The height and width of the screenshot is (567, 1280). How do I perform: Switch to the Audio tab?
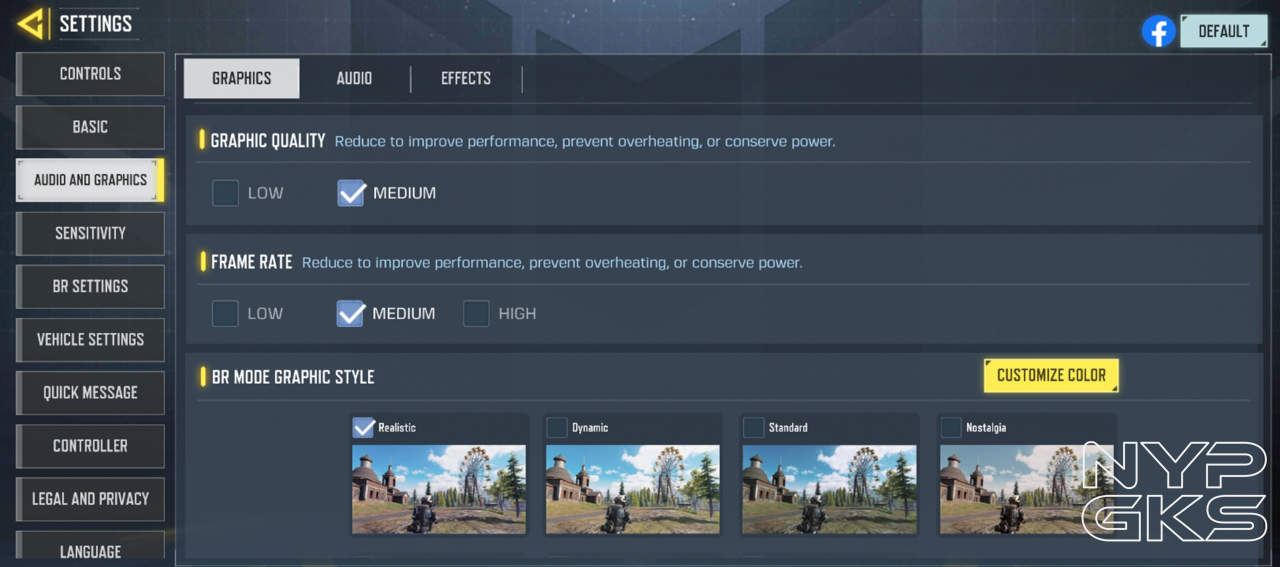tap(354, 78)
